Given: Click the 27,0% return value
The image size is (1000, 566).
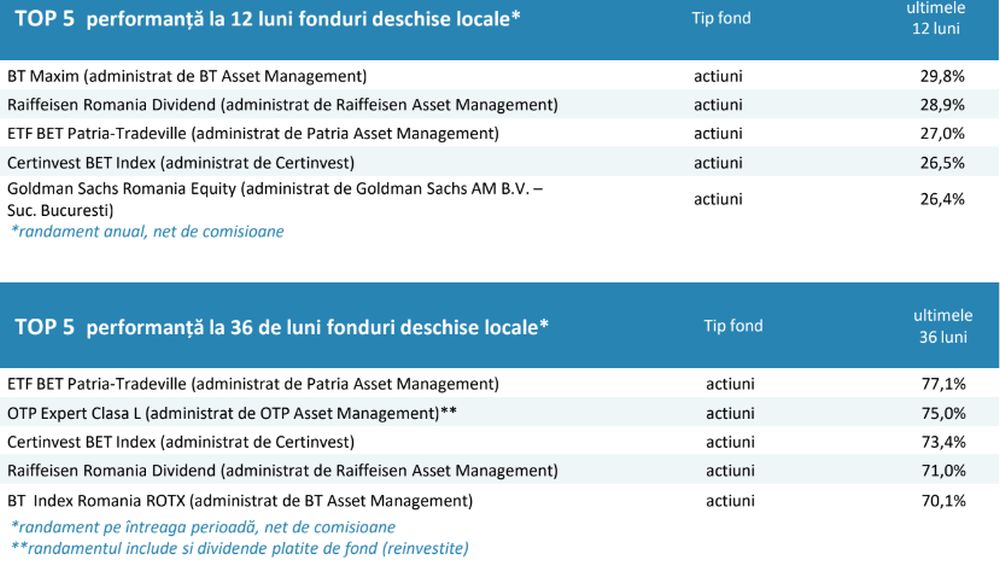Looking at the screenshot, I should 942,133.
